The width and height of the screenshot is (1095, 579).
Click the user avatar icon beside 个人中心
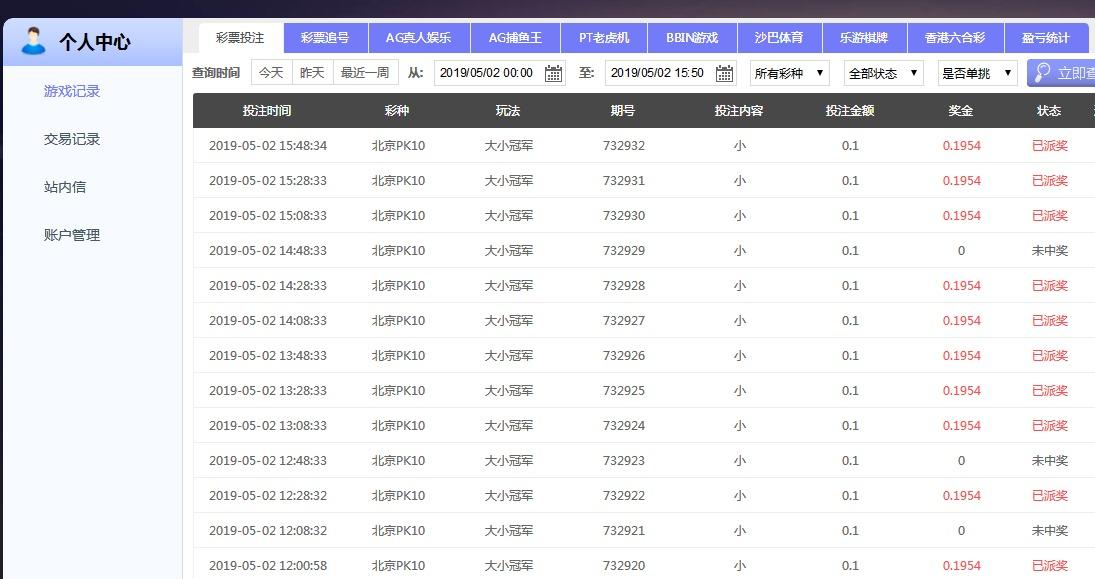coord(33,41)
